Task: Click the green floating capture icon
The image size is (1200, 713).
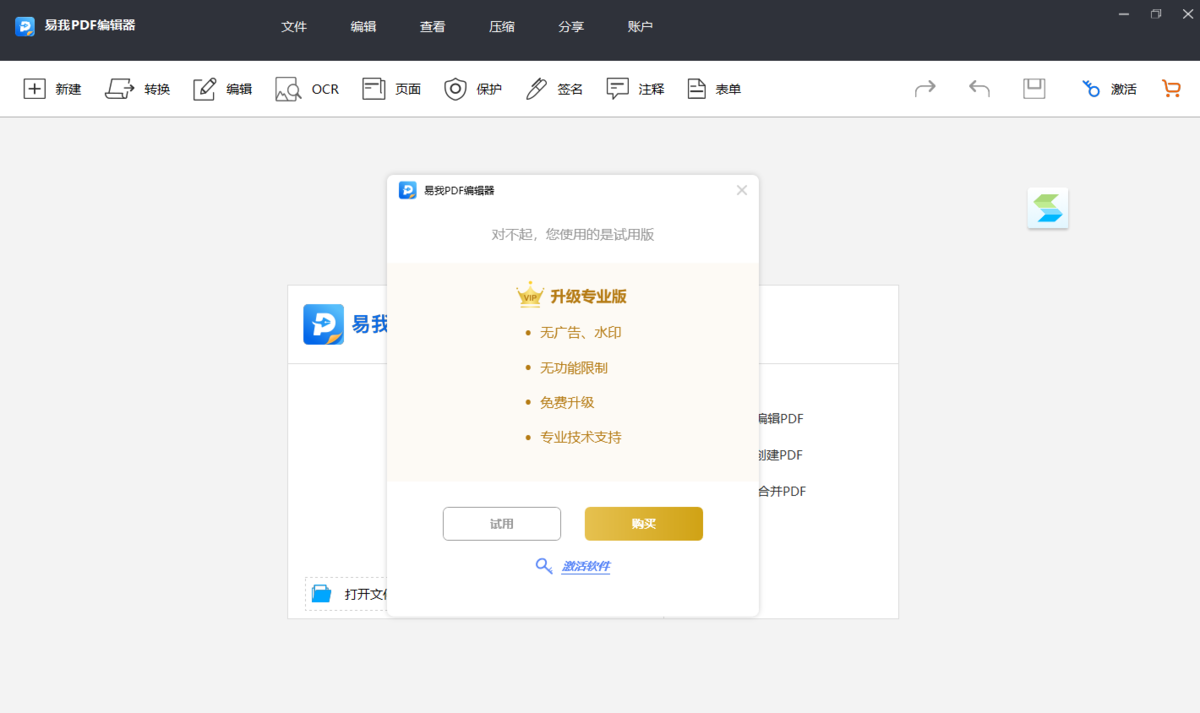Action: click(x=1047, y=208)
